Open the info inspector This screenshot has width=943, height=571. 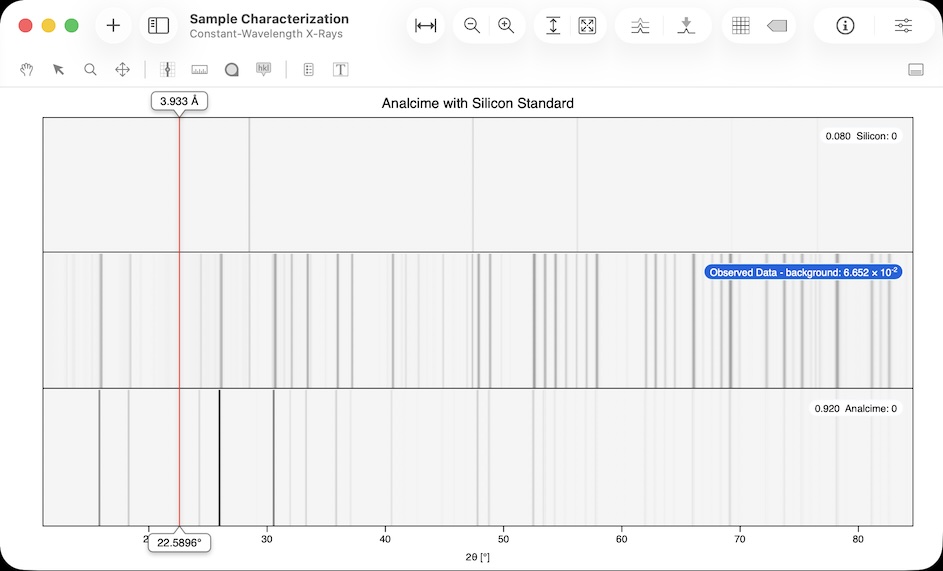[x=845, y=26]
